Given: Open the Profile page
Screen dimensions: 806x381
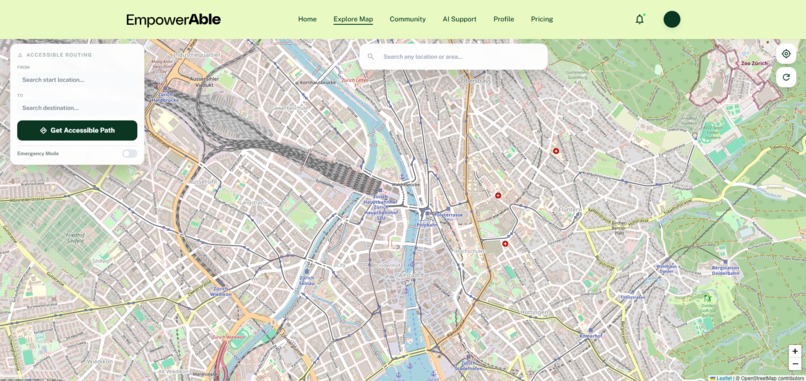Looking at the screenshot, I should (503, 19).
